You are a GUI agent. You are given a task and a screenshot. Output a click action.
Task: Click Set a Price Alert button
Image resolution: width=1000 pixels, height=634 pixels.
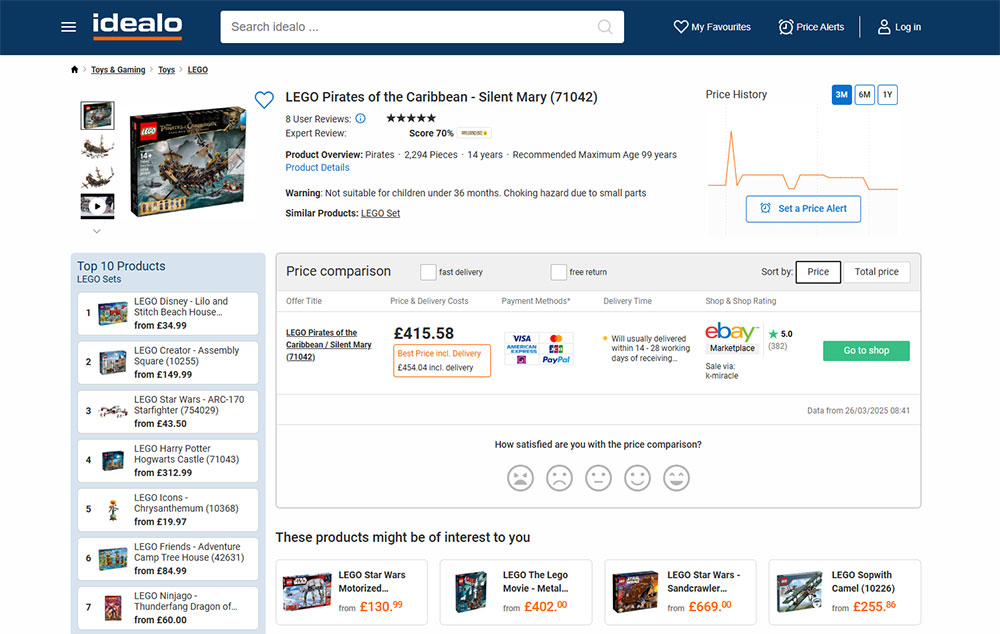coord(804,209)
